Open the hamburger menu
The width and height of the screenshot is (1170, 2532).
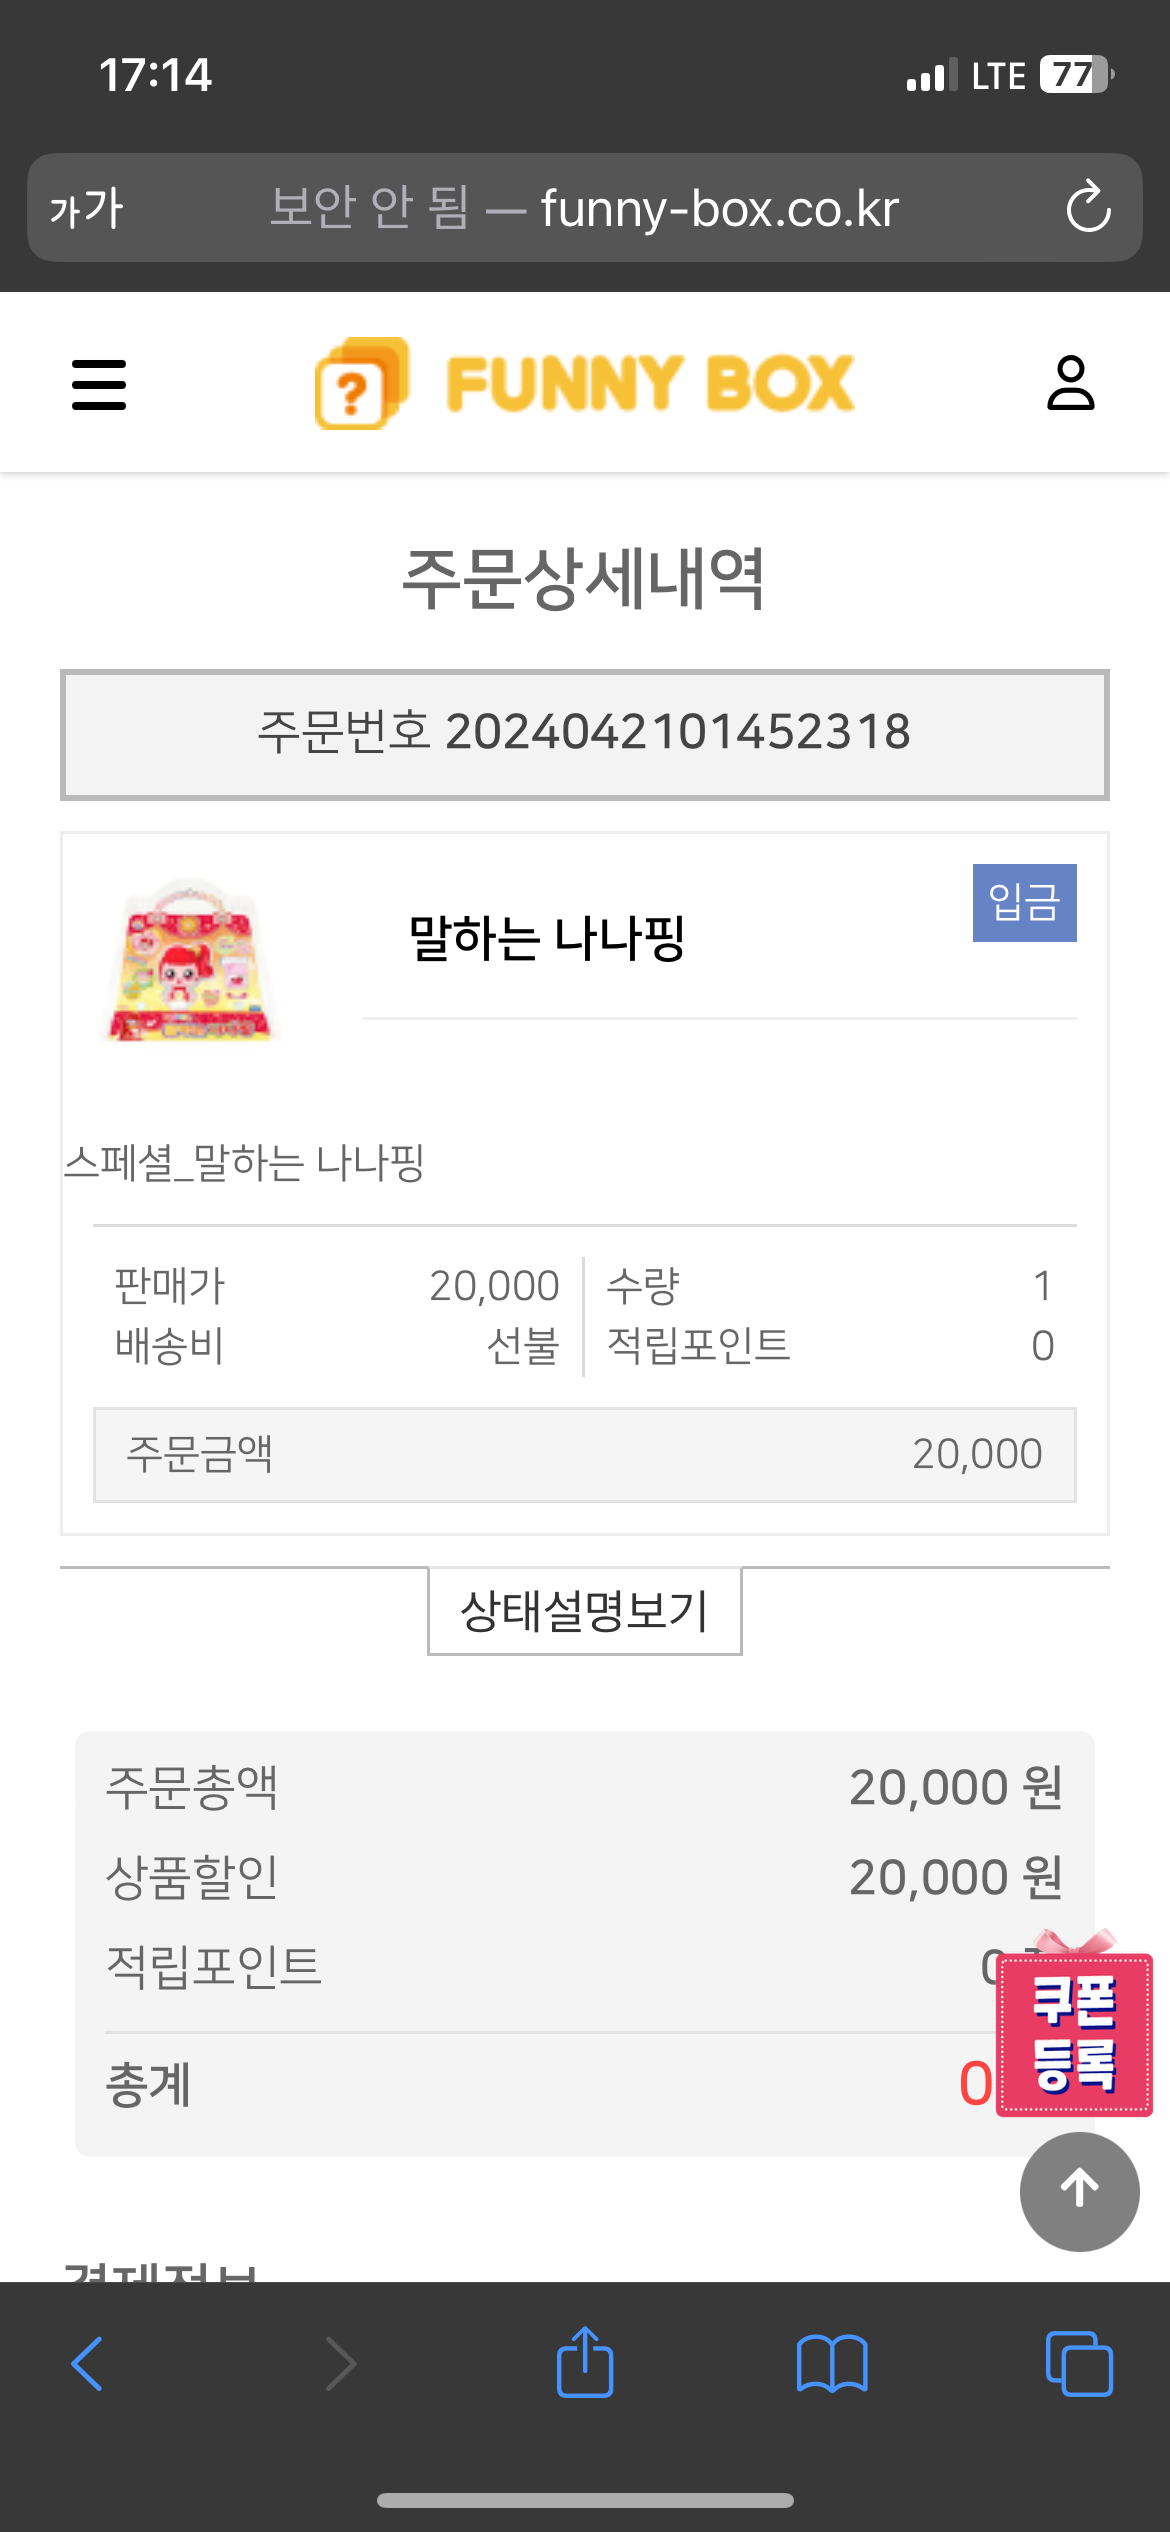[x=99, y=385]
